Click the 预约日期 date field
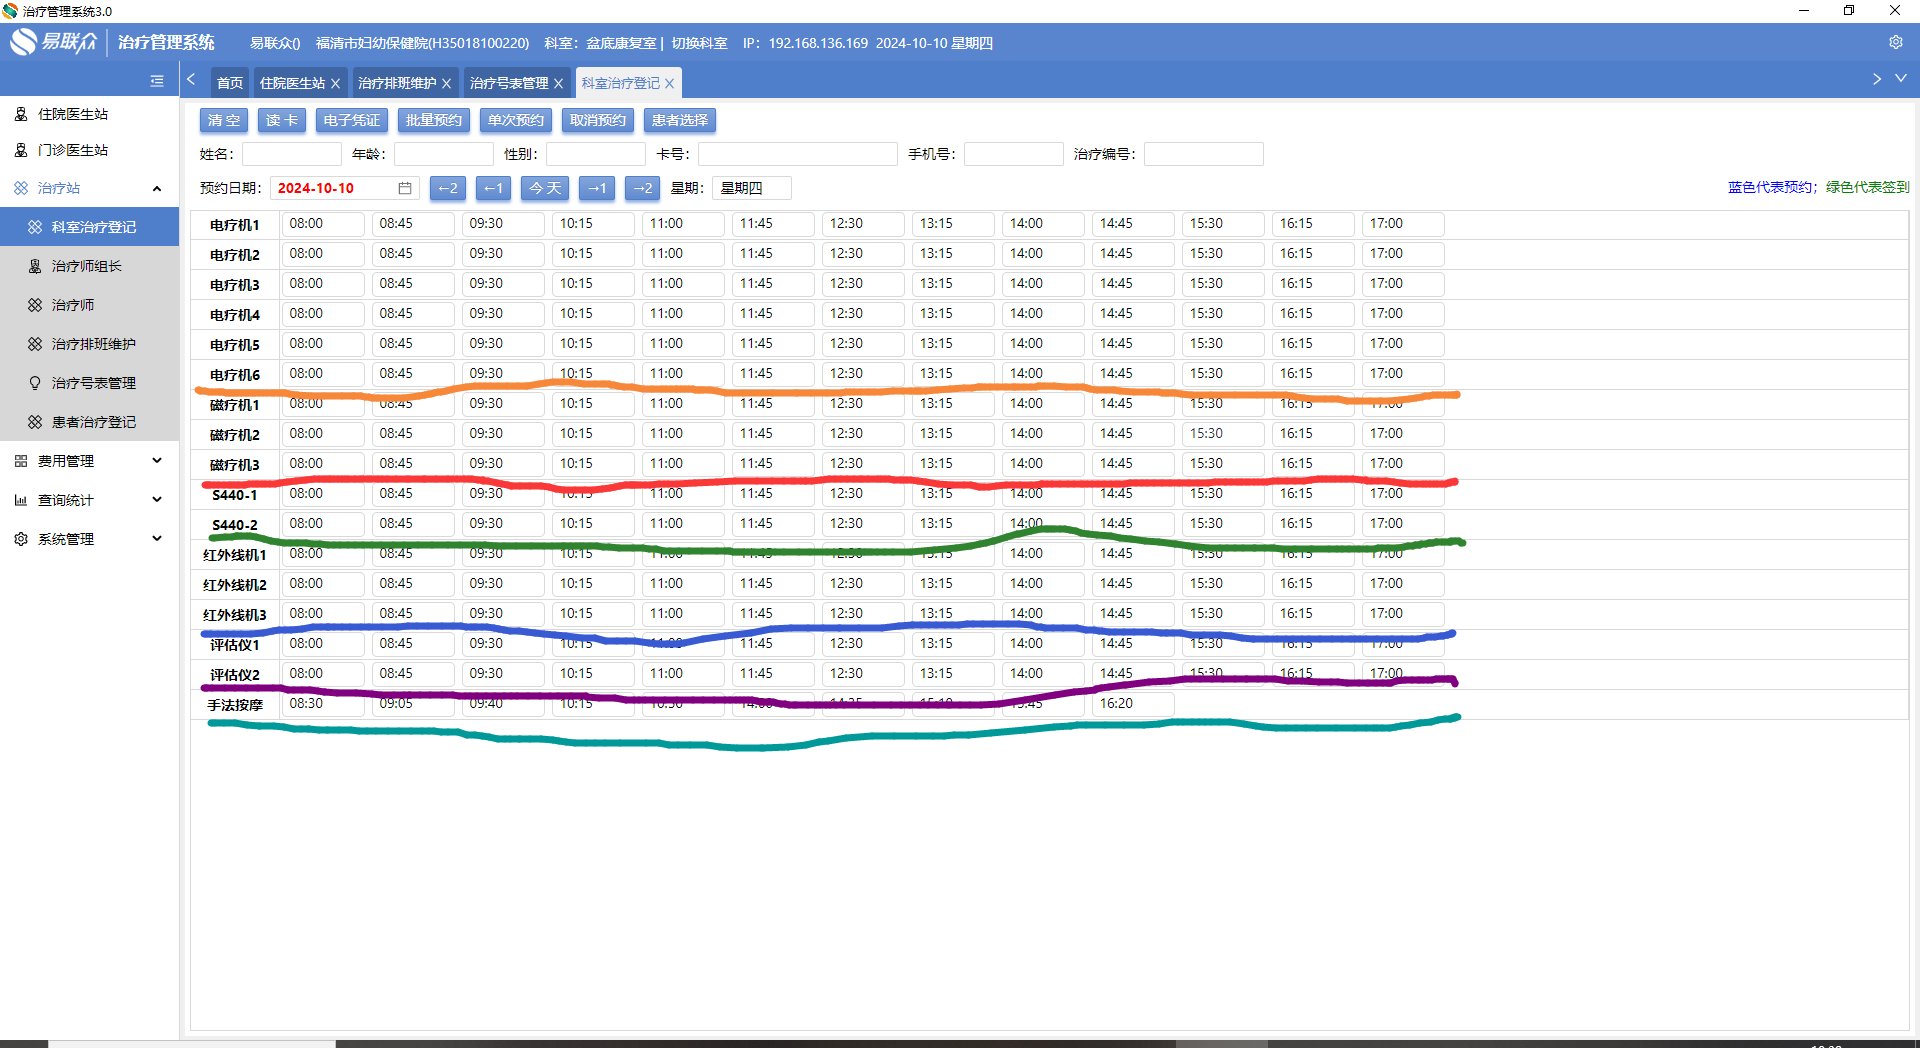 tap(345, 188)
